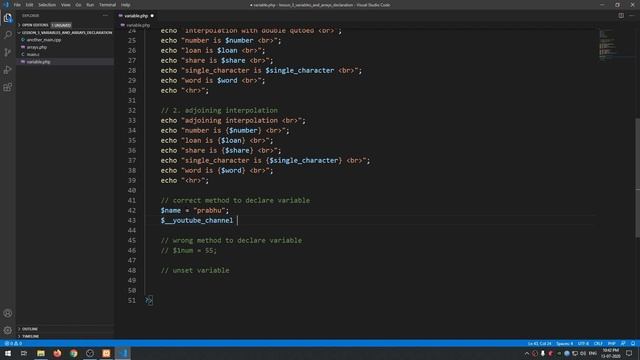Open File Explorer from taskbar
This screenshot has height=360, width=640.
[x=41, y=353]
